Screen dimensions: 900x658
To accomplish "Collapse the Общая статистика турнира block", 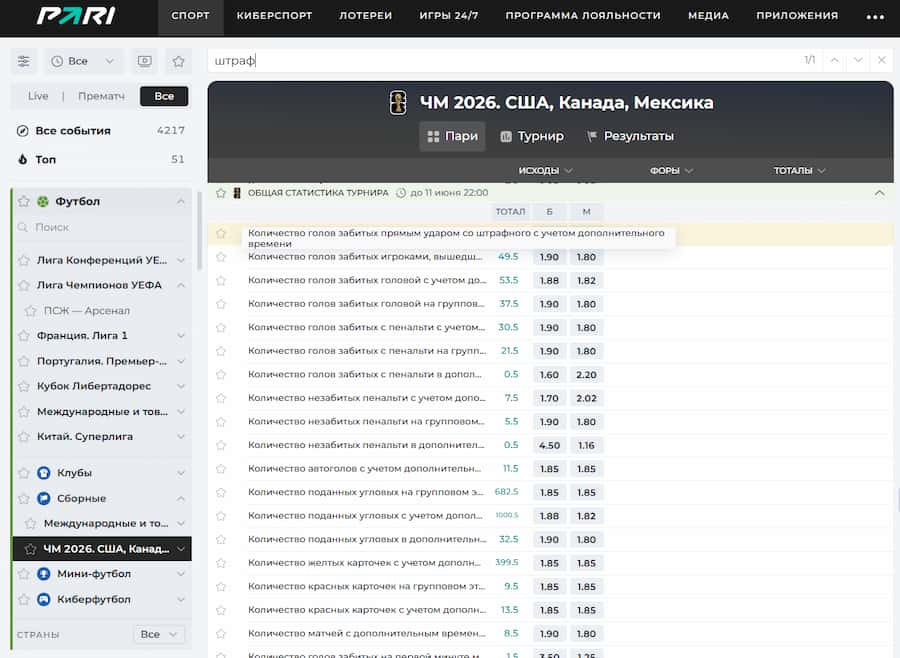I will [x=879, y=193].
